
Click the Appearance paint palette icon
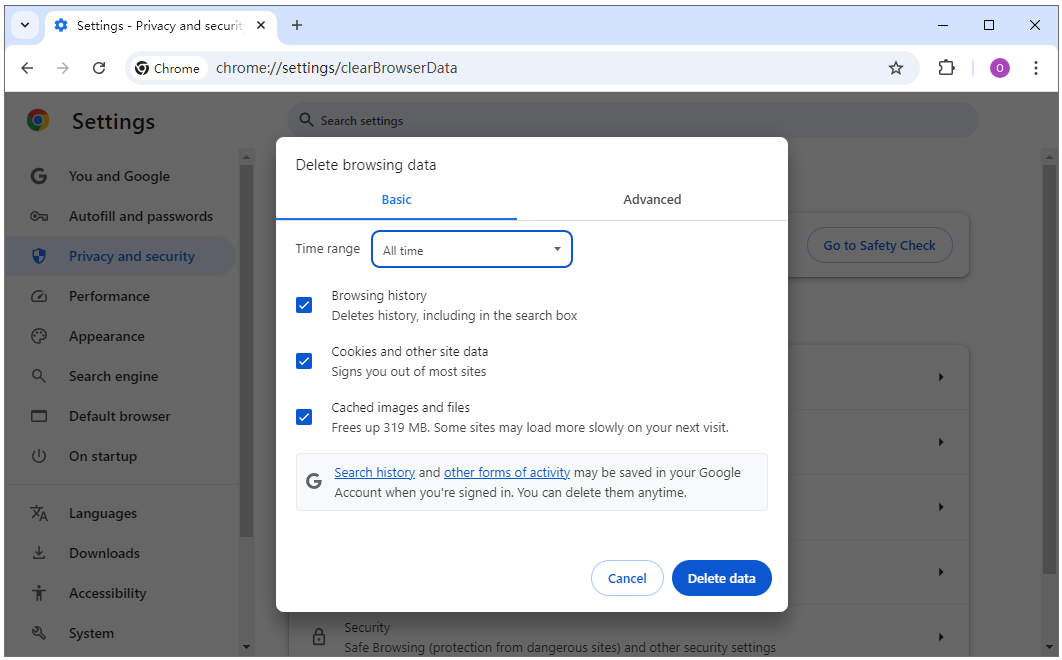[x=38, y=336]
